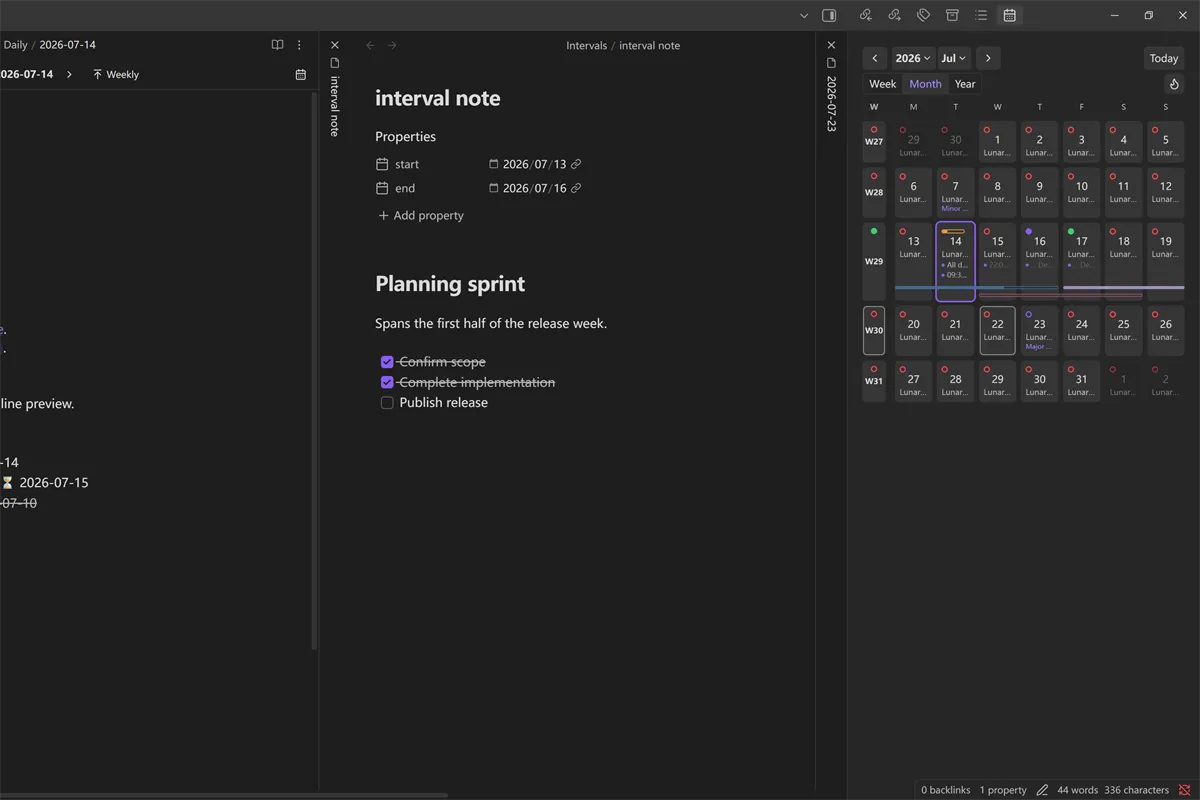Click the 0 backlinks status item
This screenshot has width=1200, height=800.
tap(946, 790)
